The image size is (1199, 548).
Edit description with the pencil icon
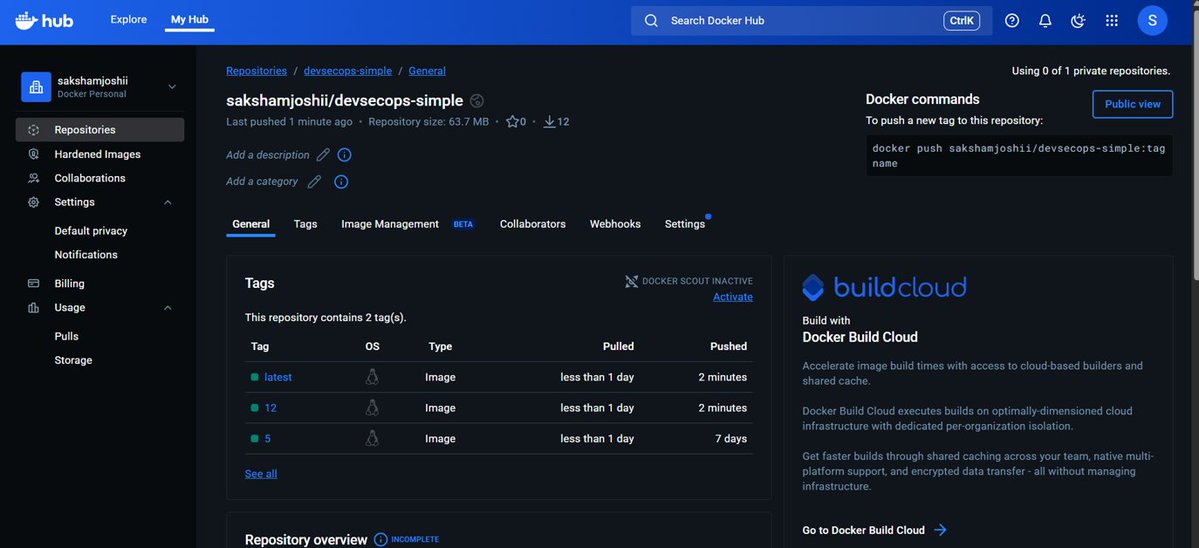323,155
